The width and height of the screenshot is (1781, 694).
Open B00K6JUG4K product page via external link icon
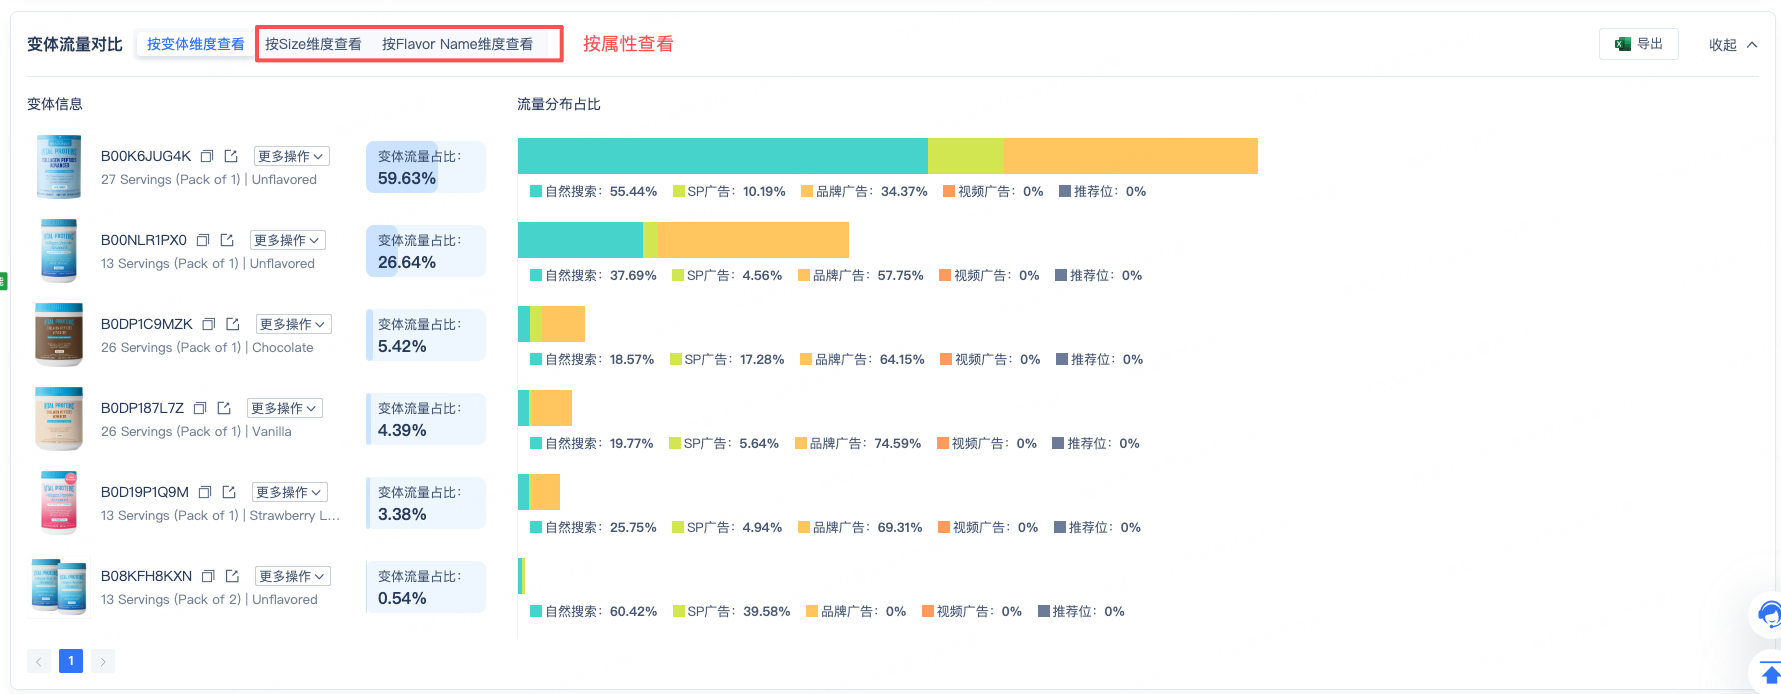click(231, 156)
